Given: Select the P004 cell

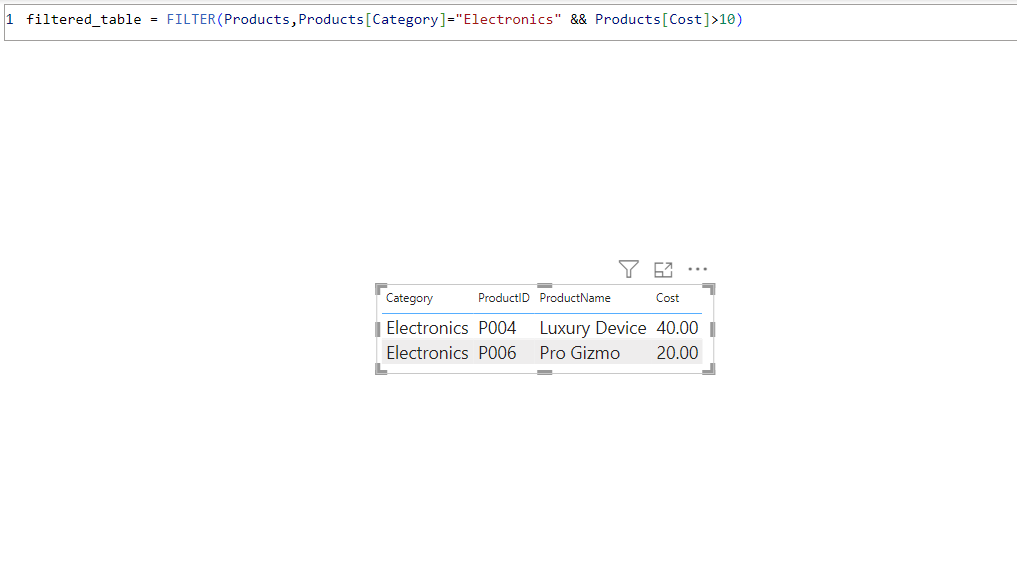Looking at the screenshot, I should pyautogui.click(x=497, y=328).
